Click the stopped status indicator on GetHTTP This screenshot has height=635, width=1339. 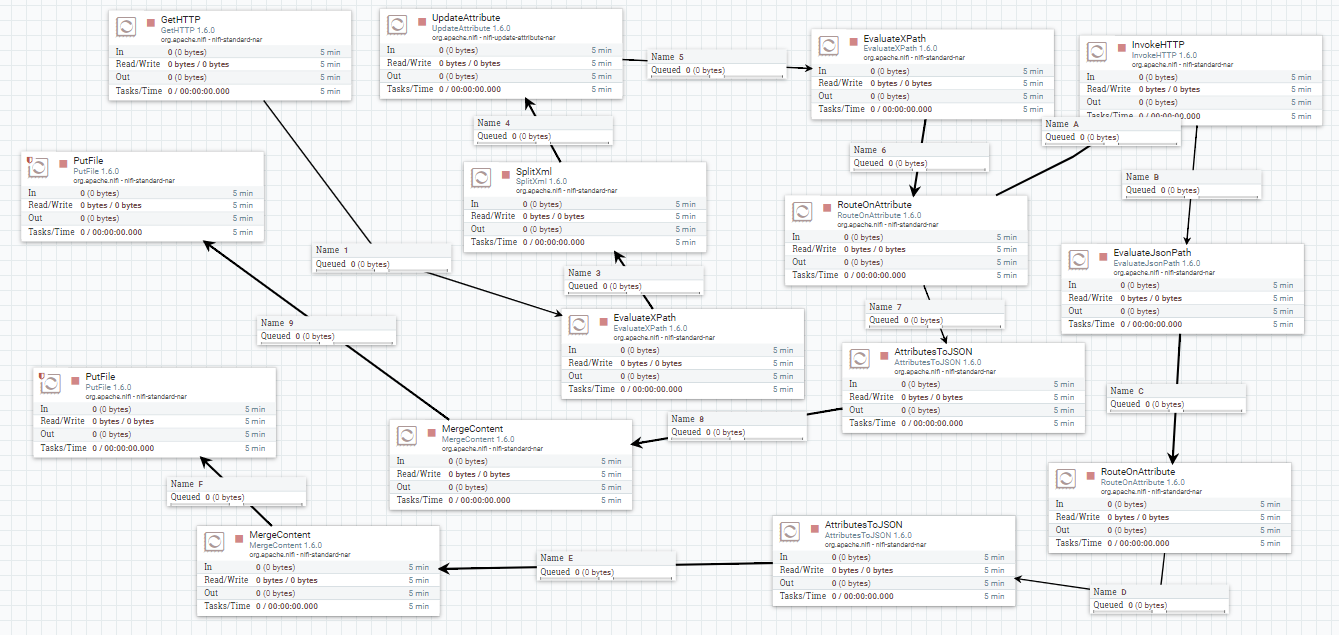tap(151, 22)
